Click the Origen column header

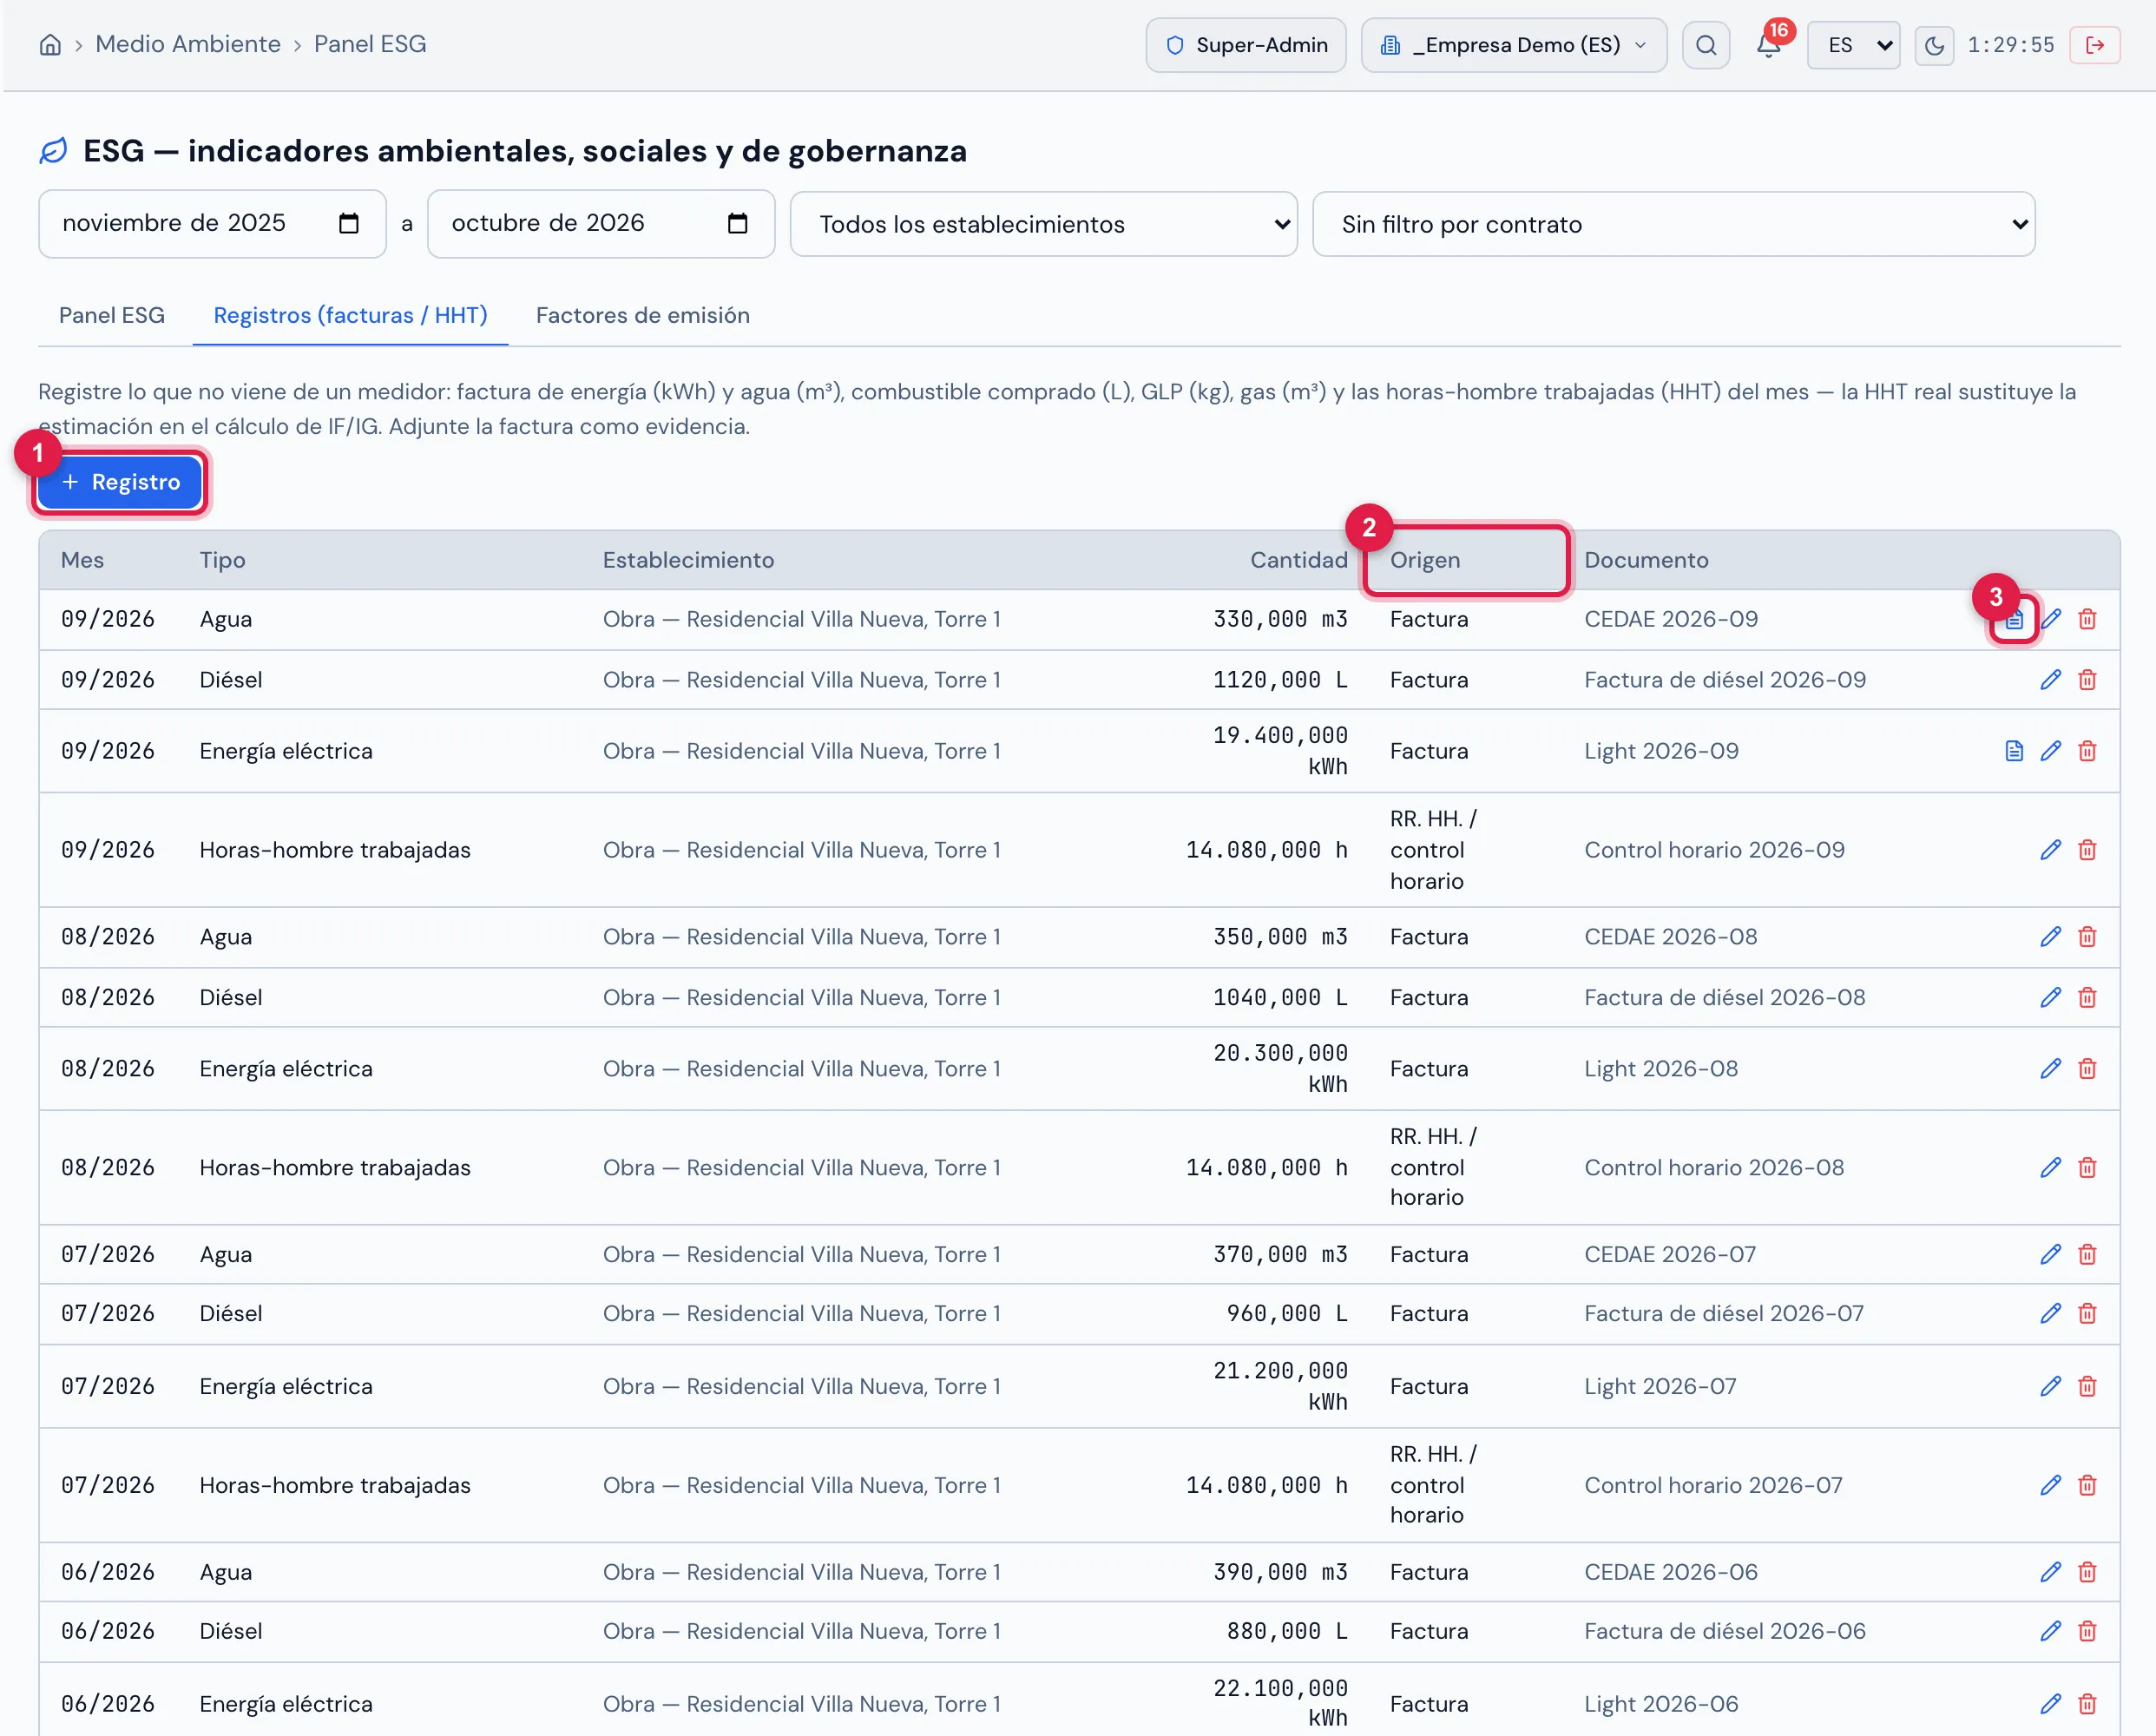[1425, 560]
